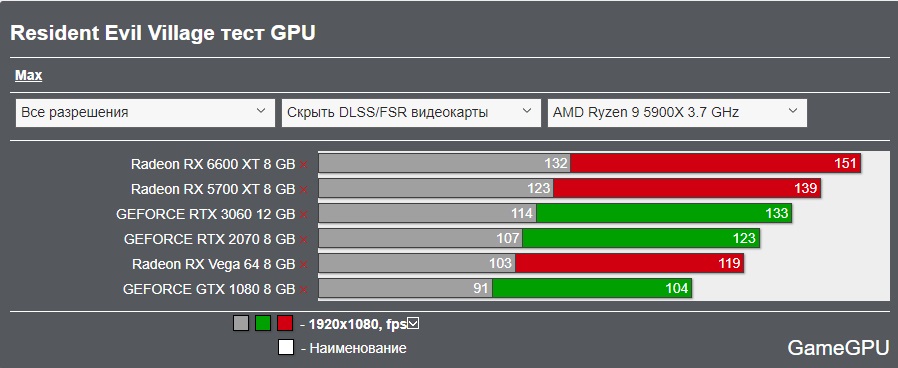
Task: Select the Max quality tab
Action: coord(29,76)
